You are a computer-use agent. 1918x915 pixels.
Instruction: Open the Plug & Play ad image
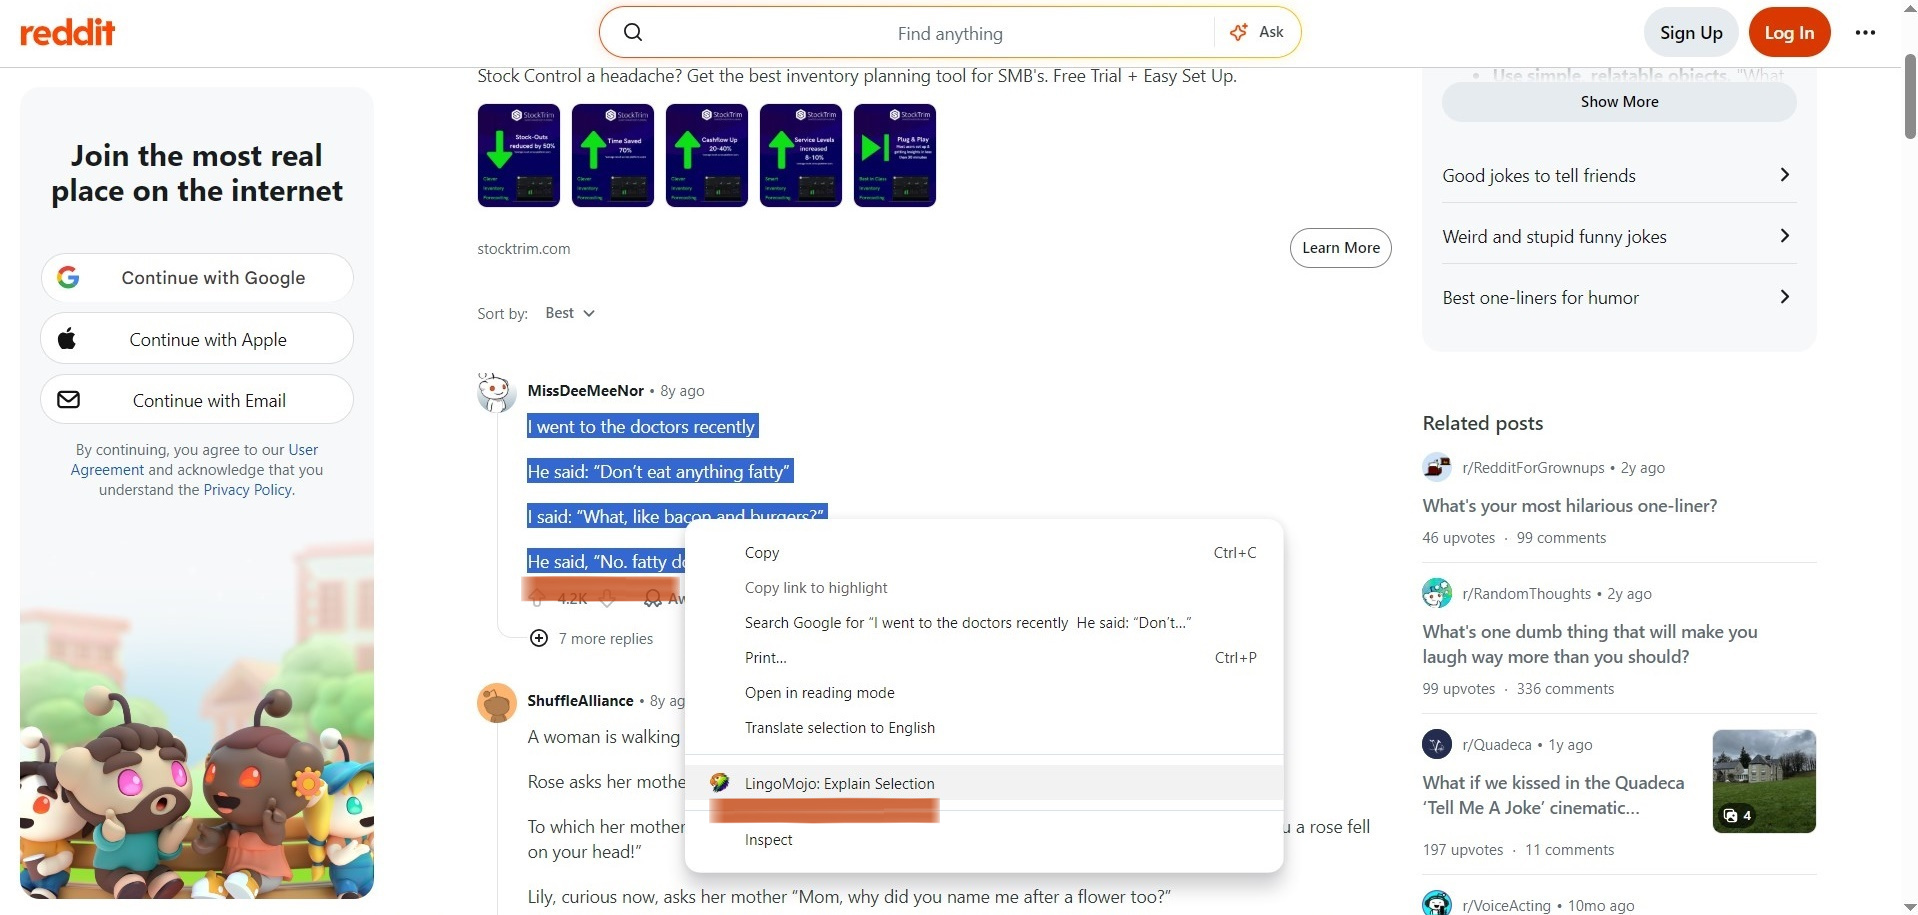coord(895,155)
